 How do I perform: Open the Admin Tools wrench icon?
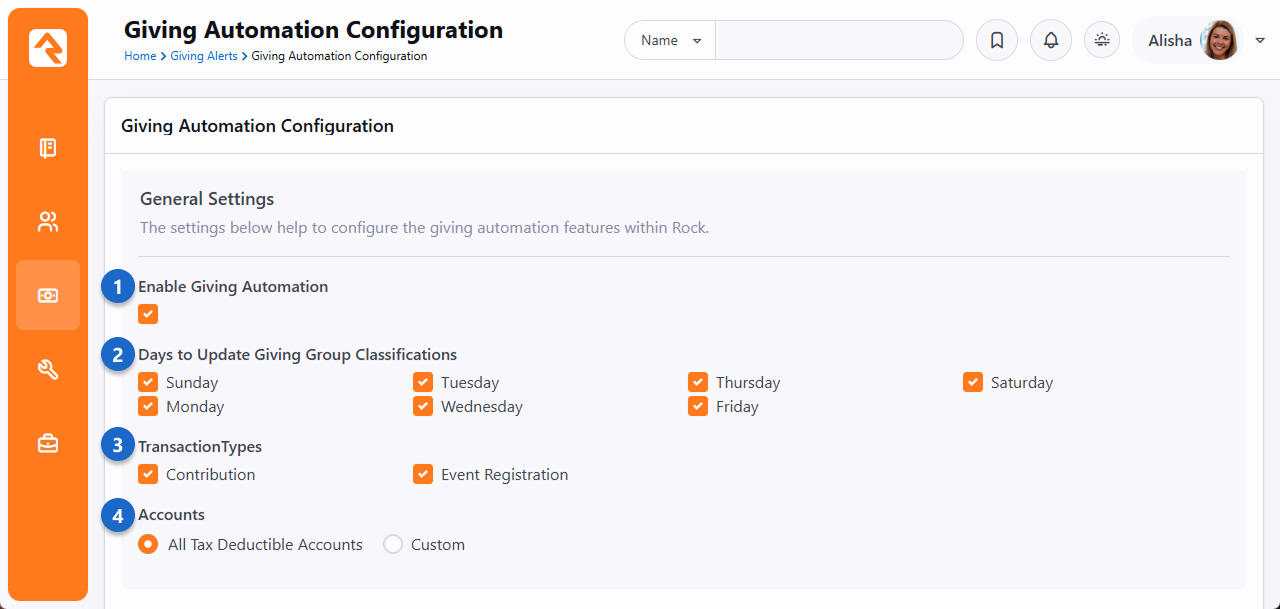(48, 370)
